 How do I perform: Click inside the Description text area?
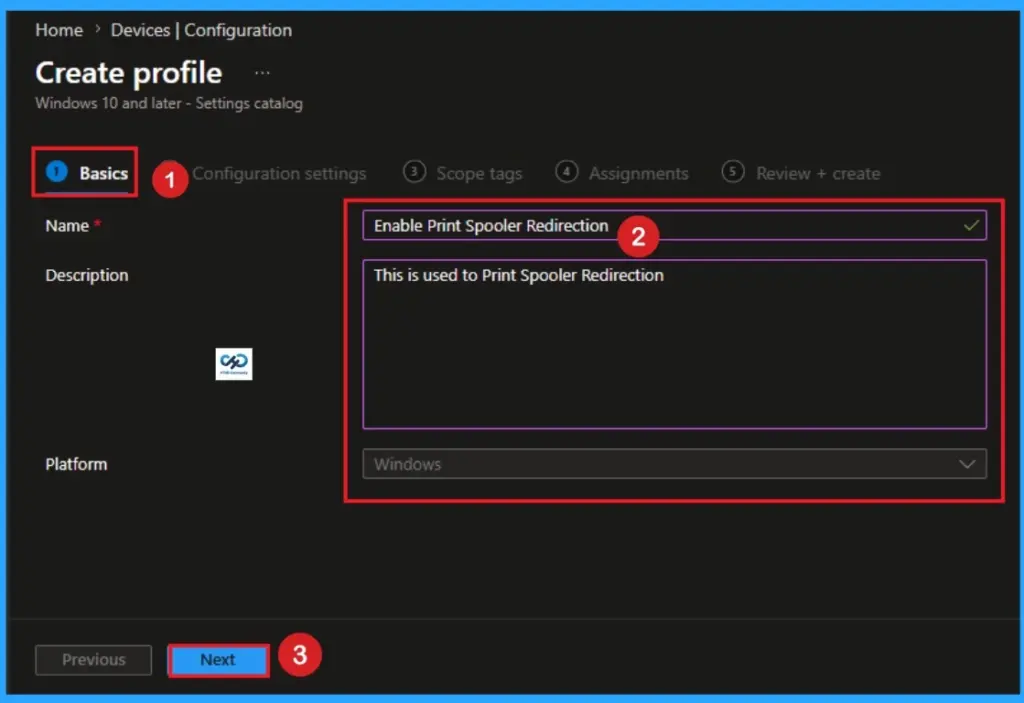click(x=674, y=344)
